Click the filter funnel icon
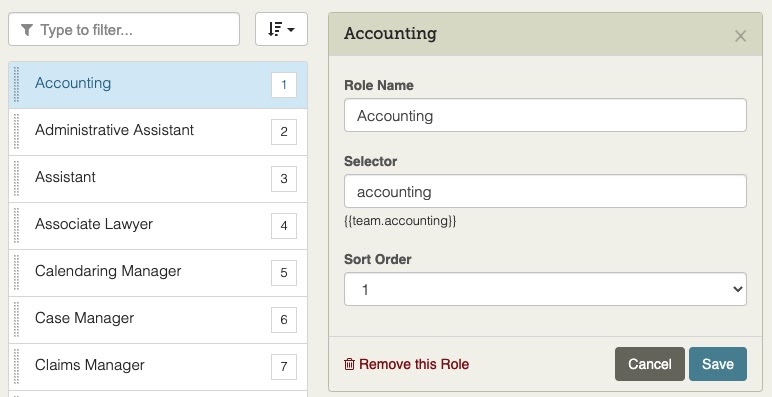Image resolution: width=772 pixels, height=397 pixels. pos(27,31)
